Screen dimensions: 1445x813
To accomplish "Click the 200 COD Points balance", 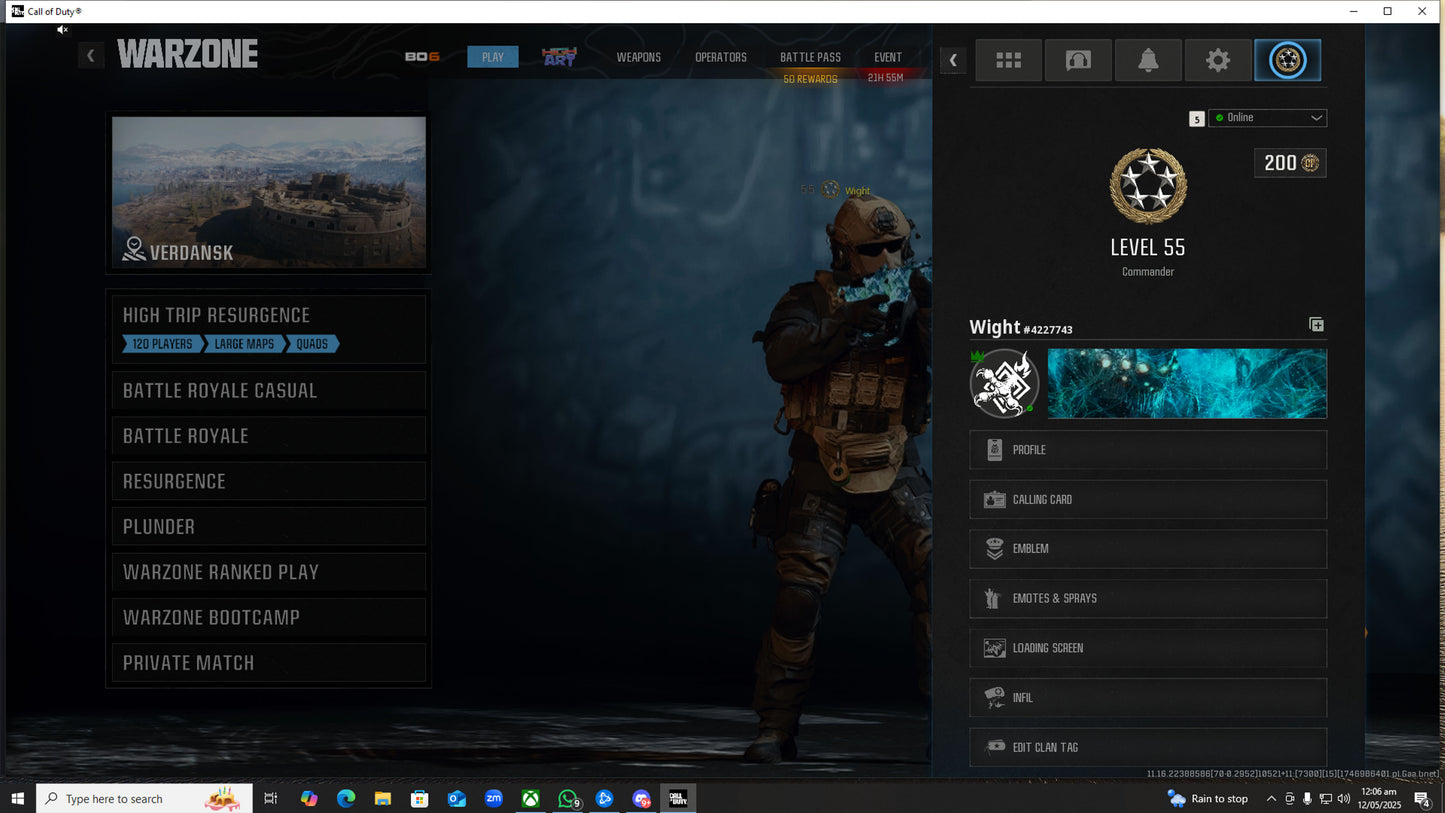I will click(x=1289, y=163).
